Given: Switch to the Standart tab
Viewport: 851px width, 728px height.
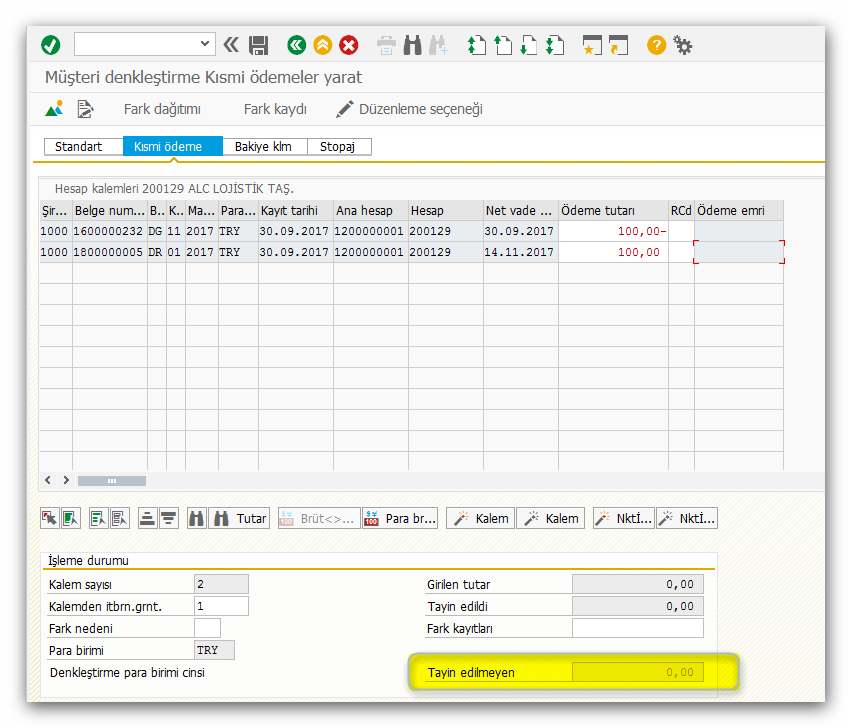Looking at the screenshot, I should click(x=84, y=147).
